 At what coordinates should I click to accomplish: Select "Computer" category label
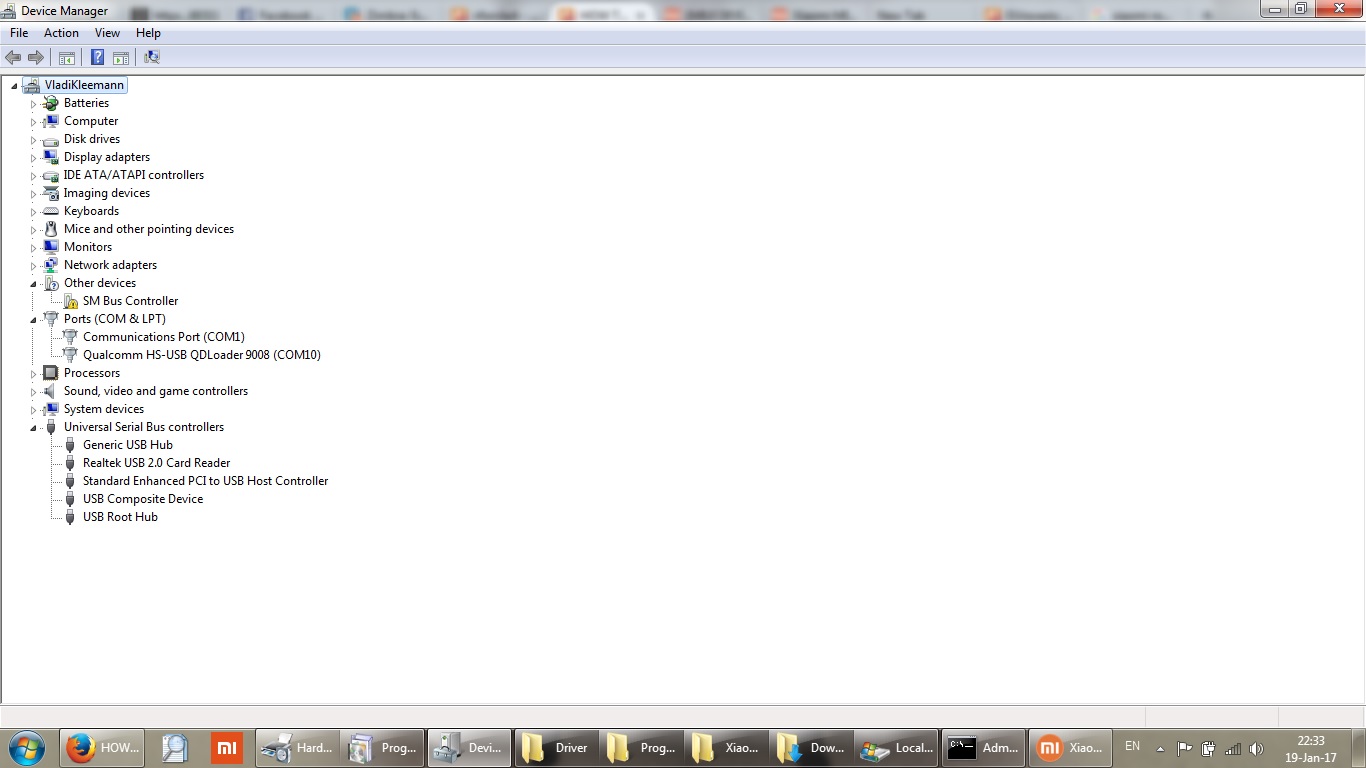pyautogui.click(x=91, y=121)
